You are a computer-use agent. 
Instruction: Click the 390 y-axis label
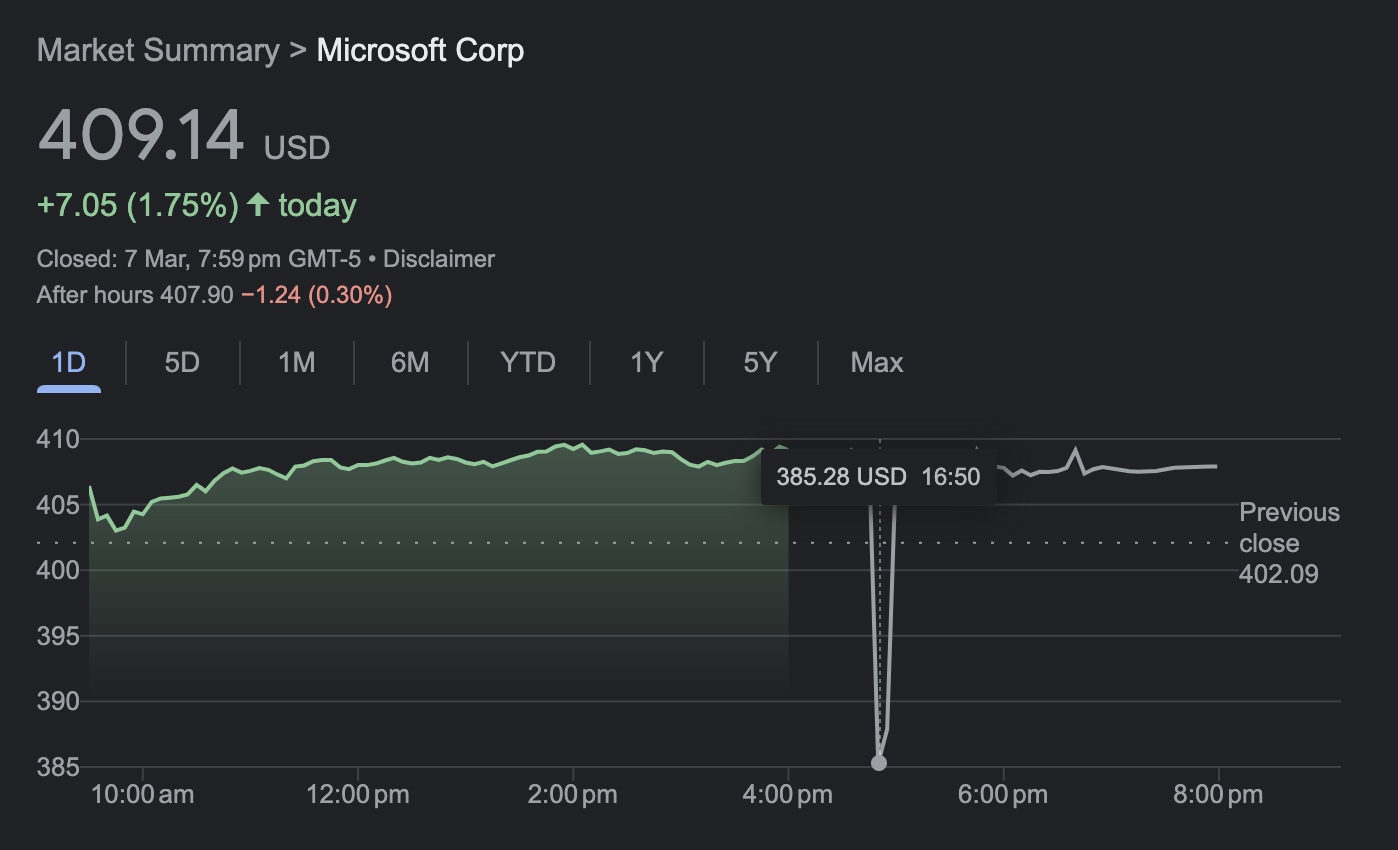pyautogui.click(x=58, y=701)
